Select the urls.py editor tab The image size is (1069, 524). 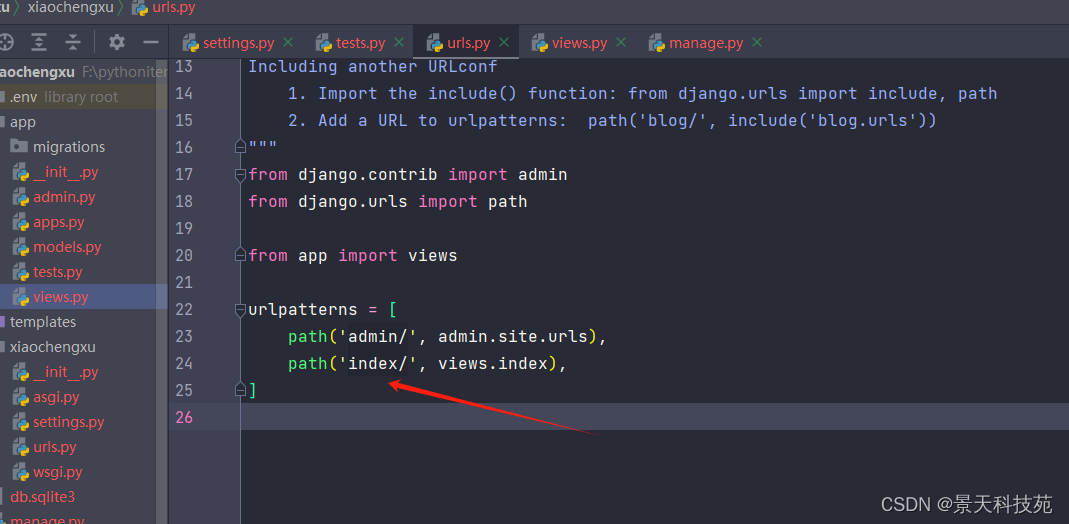(468, 43)
